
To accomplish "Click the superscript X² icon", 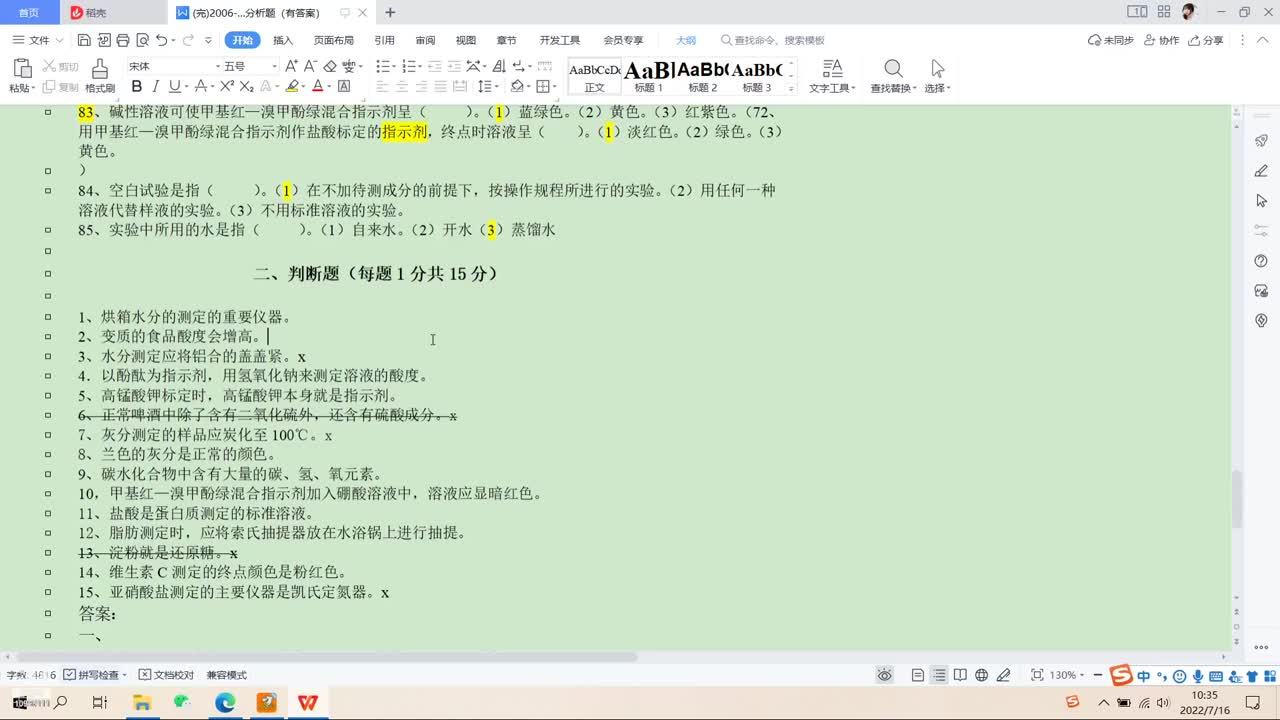I will point(231,87).
